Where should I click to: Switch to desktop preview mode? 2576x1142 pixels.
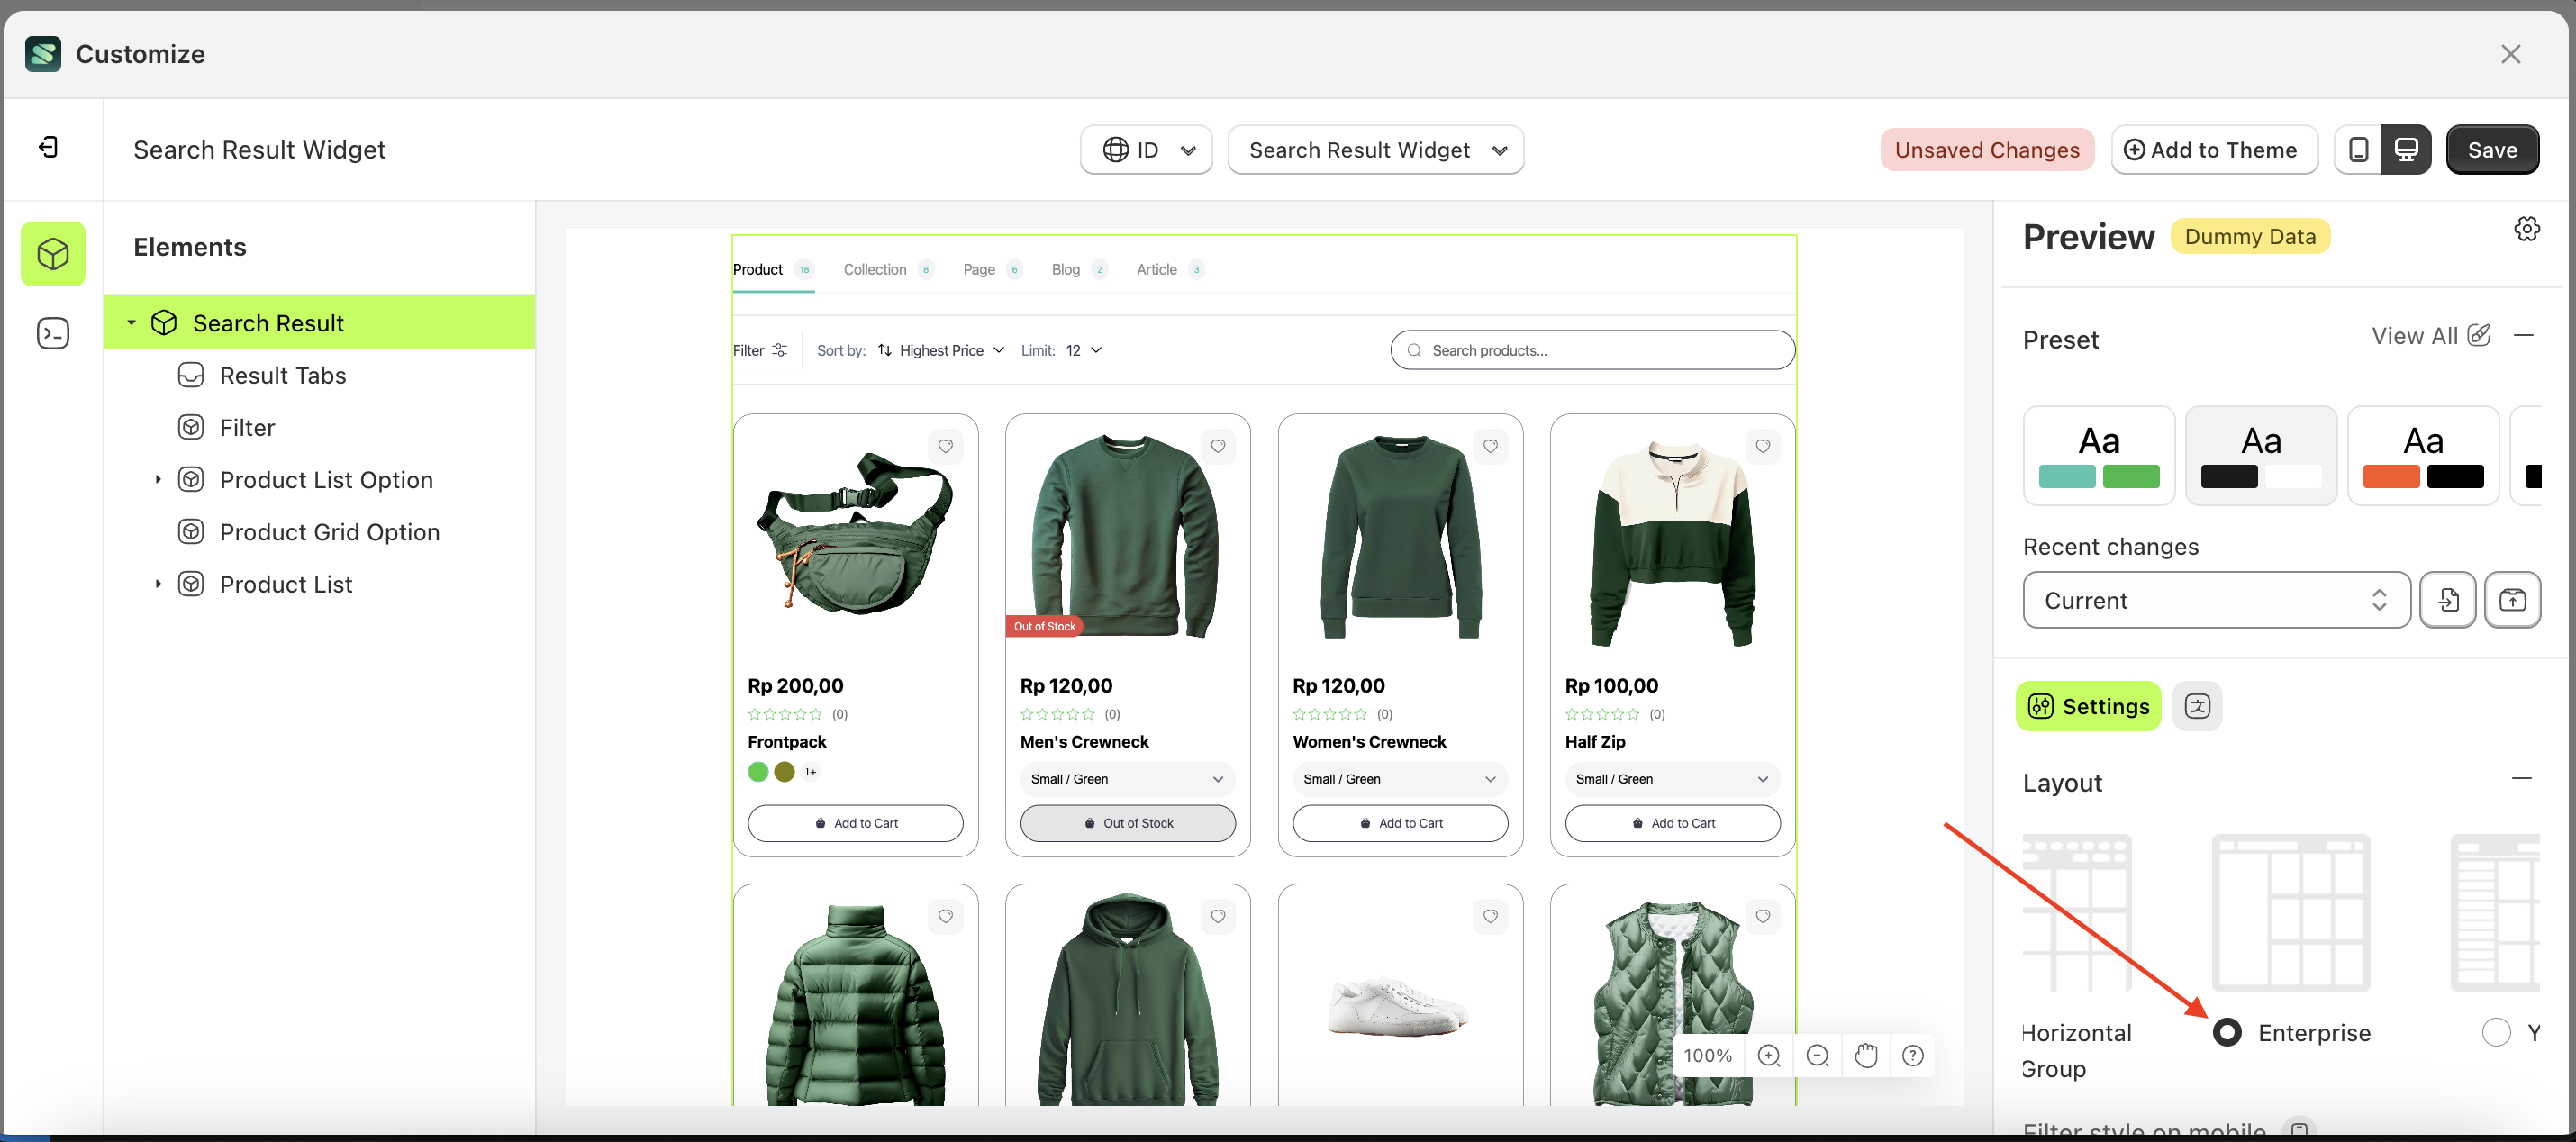coord(2406,150)
